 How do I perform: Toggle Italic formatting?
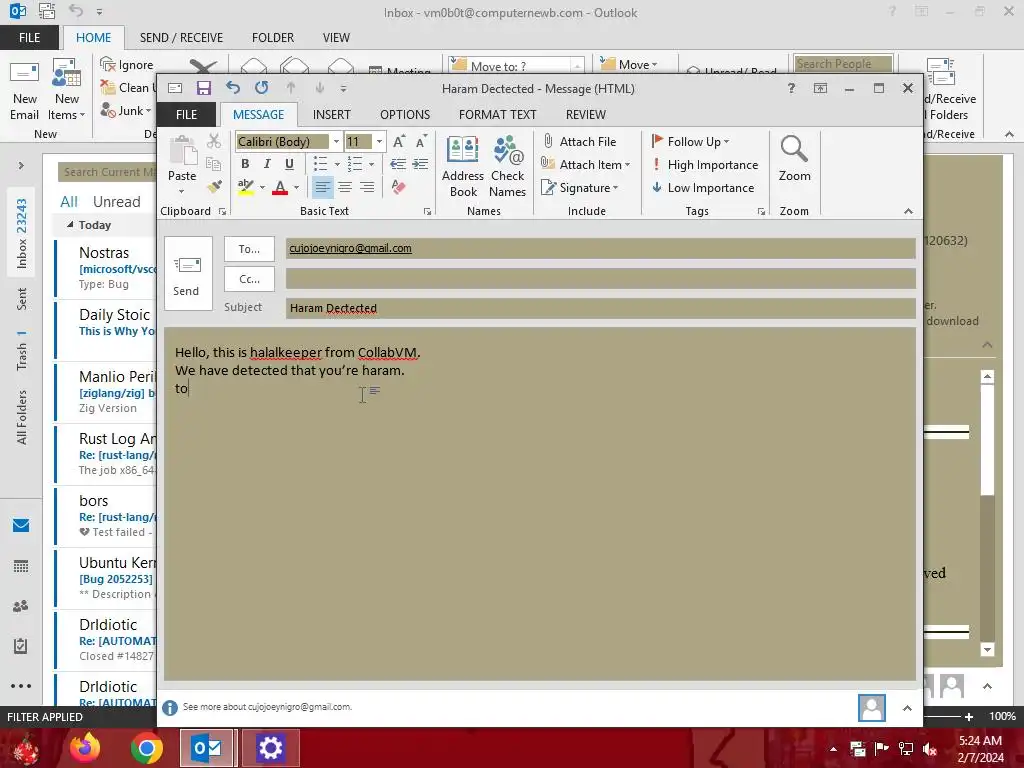[267, 163]
